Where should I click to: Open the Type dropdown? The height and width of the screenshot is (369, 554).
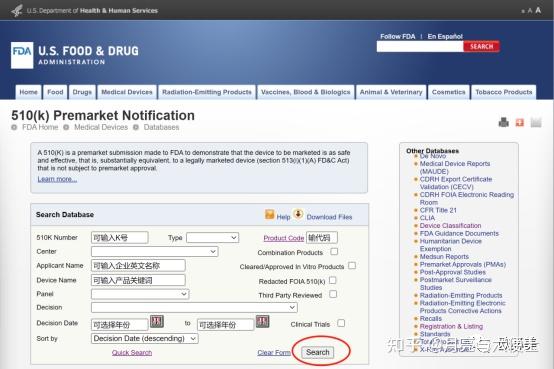(213, 238)
